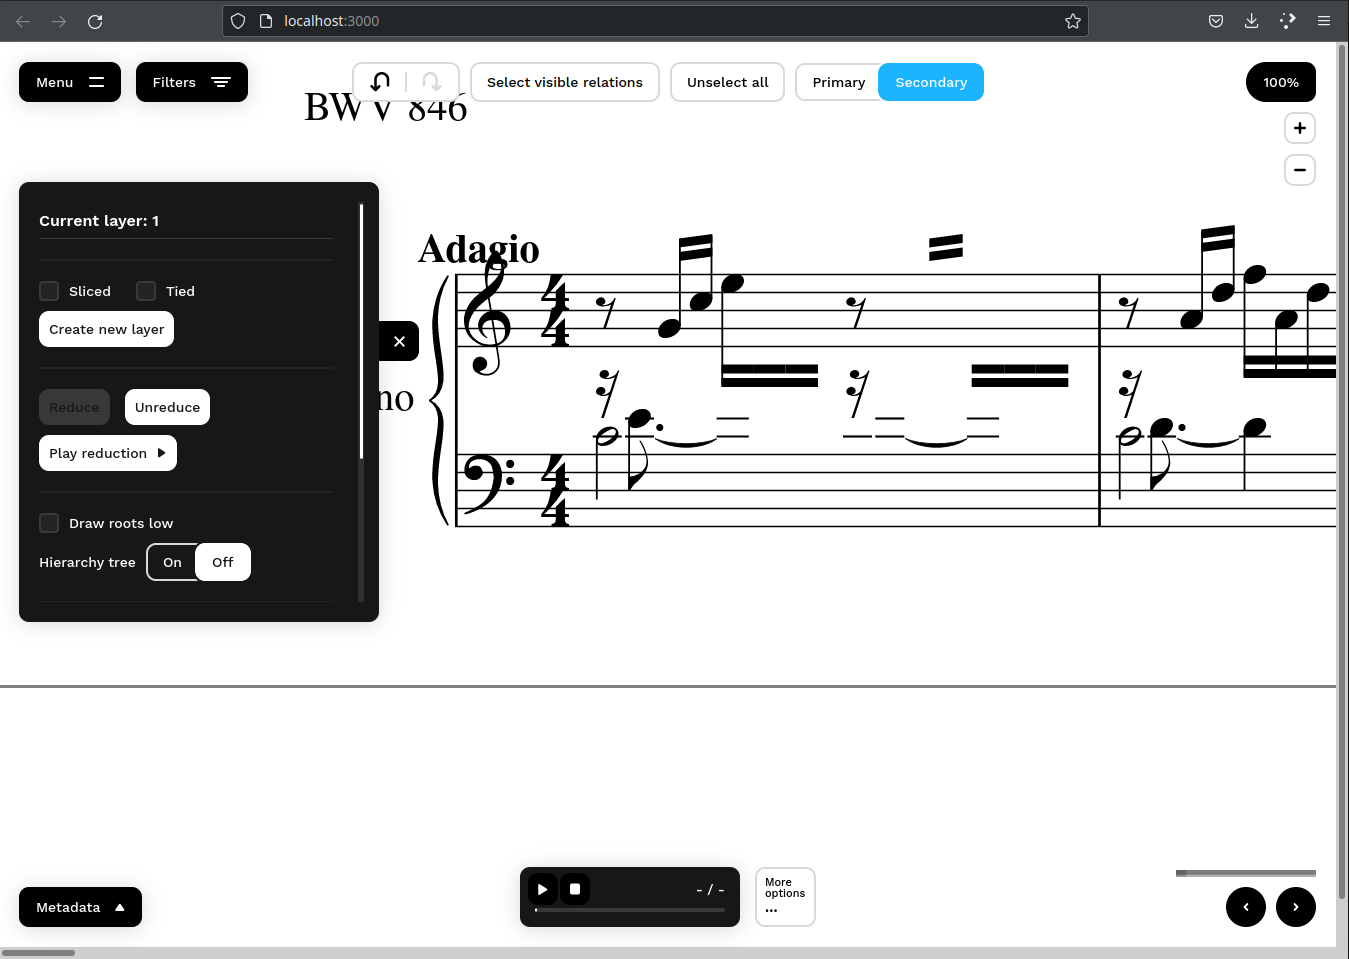1349x959 pixels.
Task: Enable Draw roots low checkbox
Action: click(49, 523)
